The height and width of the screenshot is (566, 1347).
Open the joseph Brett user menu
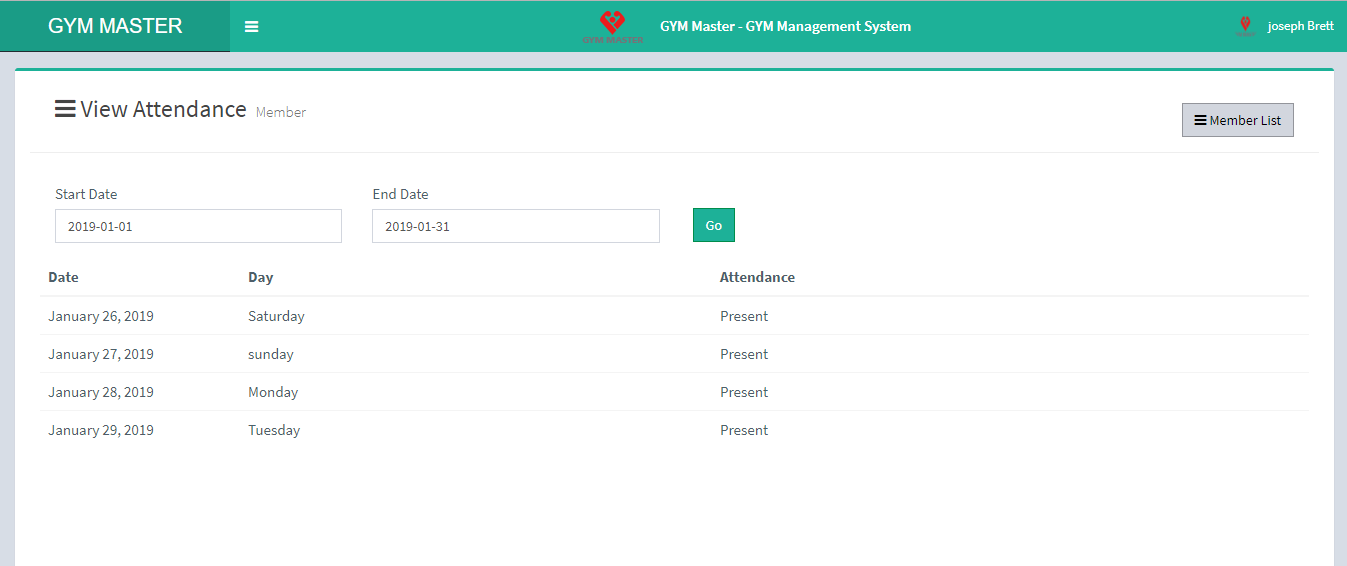(x=1300, y=26)
